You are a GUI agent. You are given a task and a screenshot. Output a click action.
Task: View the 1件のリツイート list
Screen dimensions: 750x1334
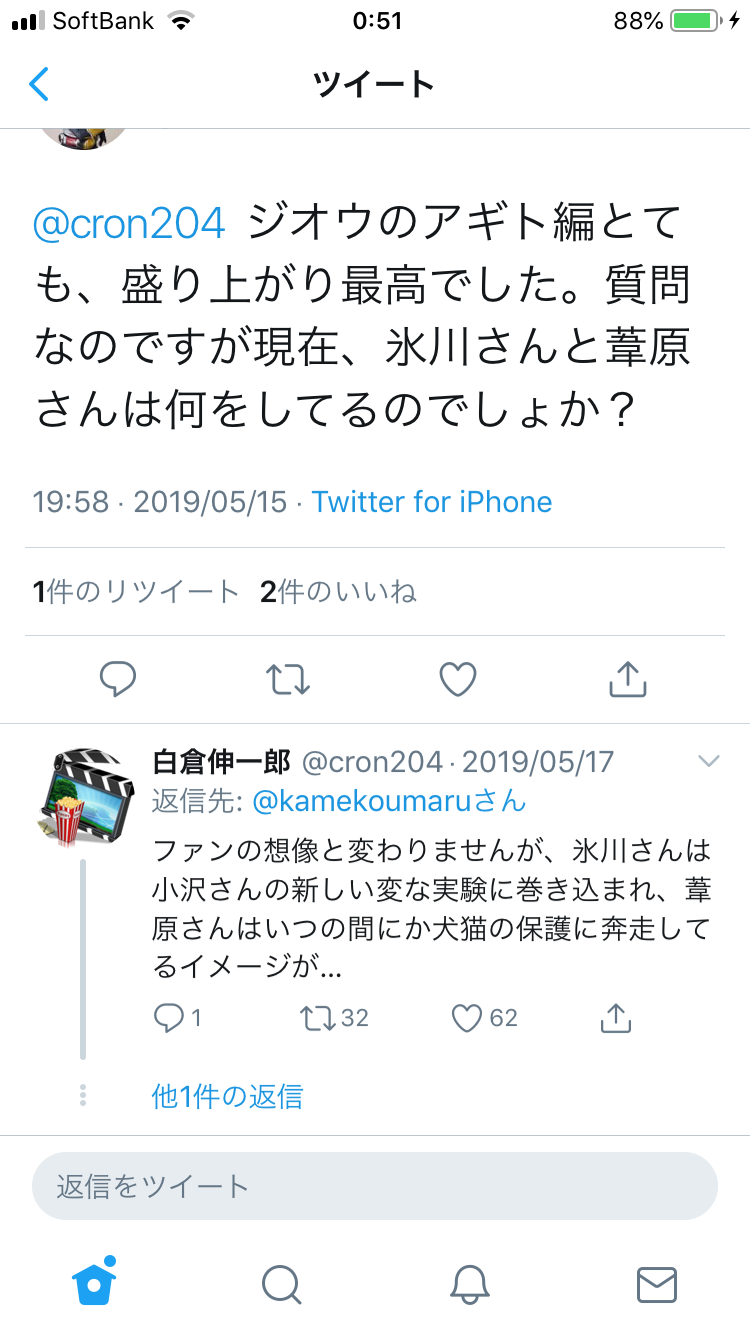136,592
